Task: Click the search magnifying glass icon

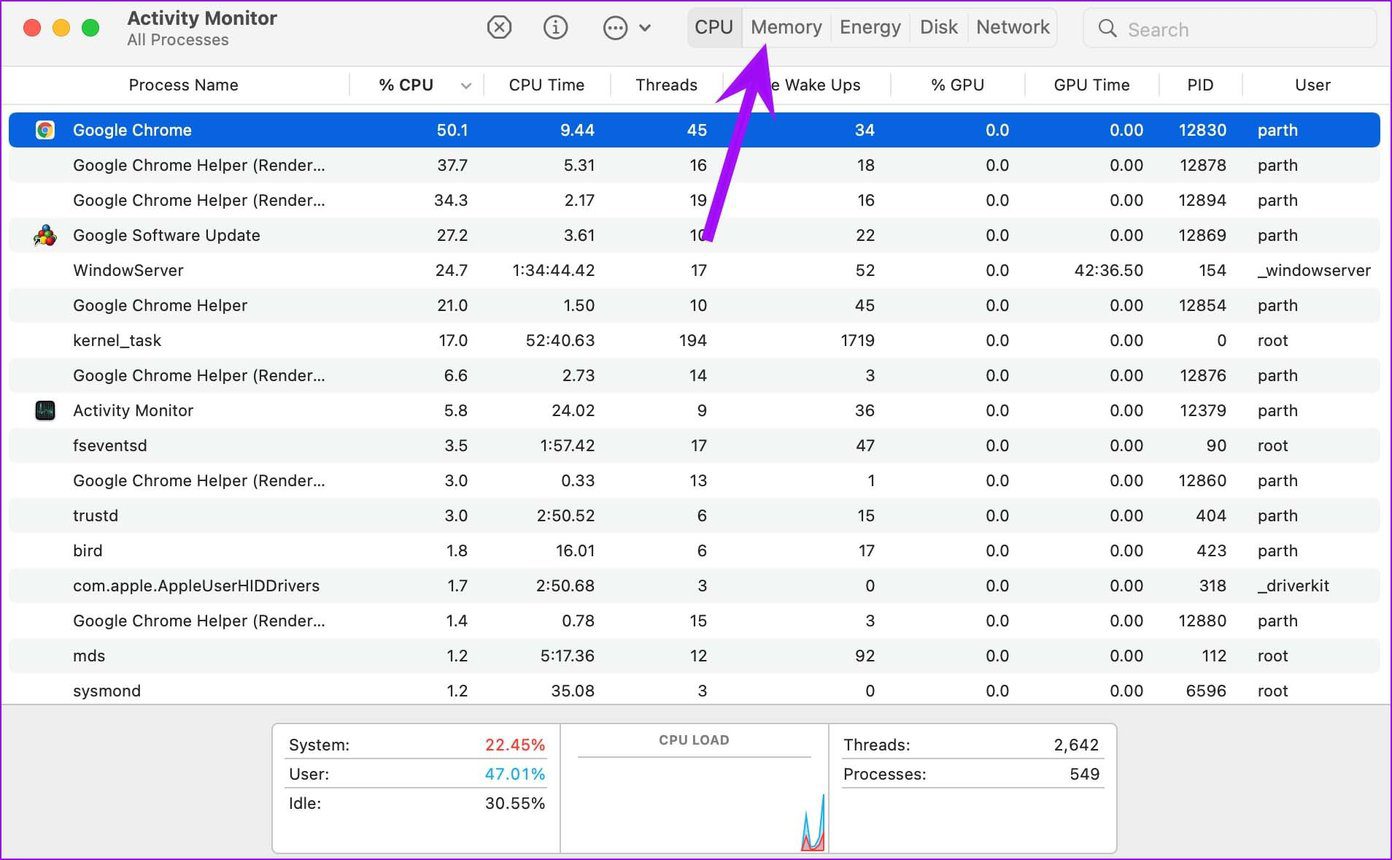Action: [1107, 29]
